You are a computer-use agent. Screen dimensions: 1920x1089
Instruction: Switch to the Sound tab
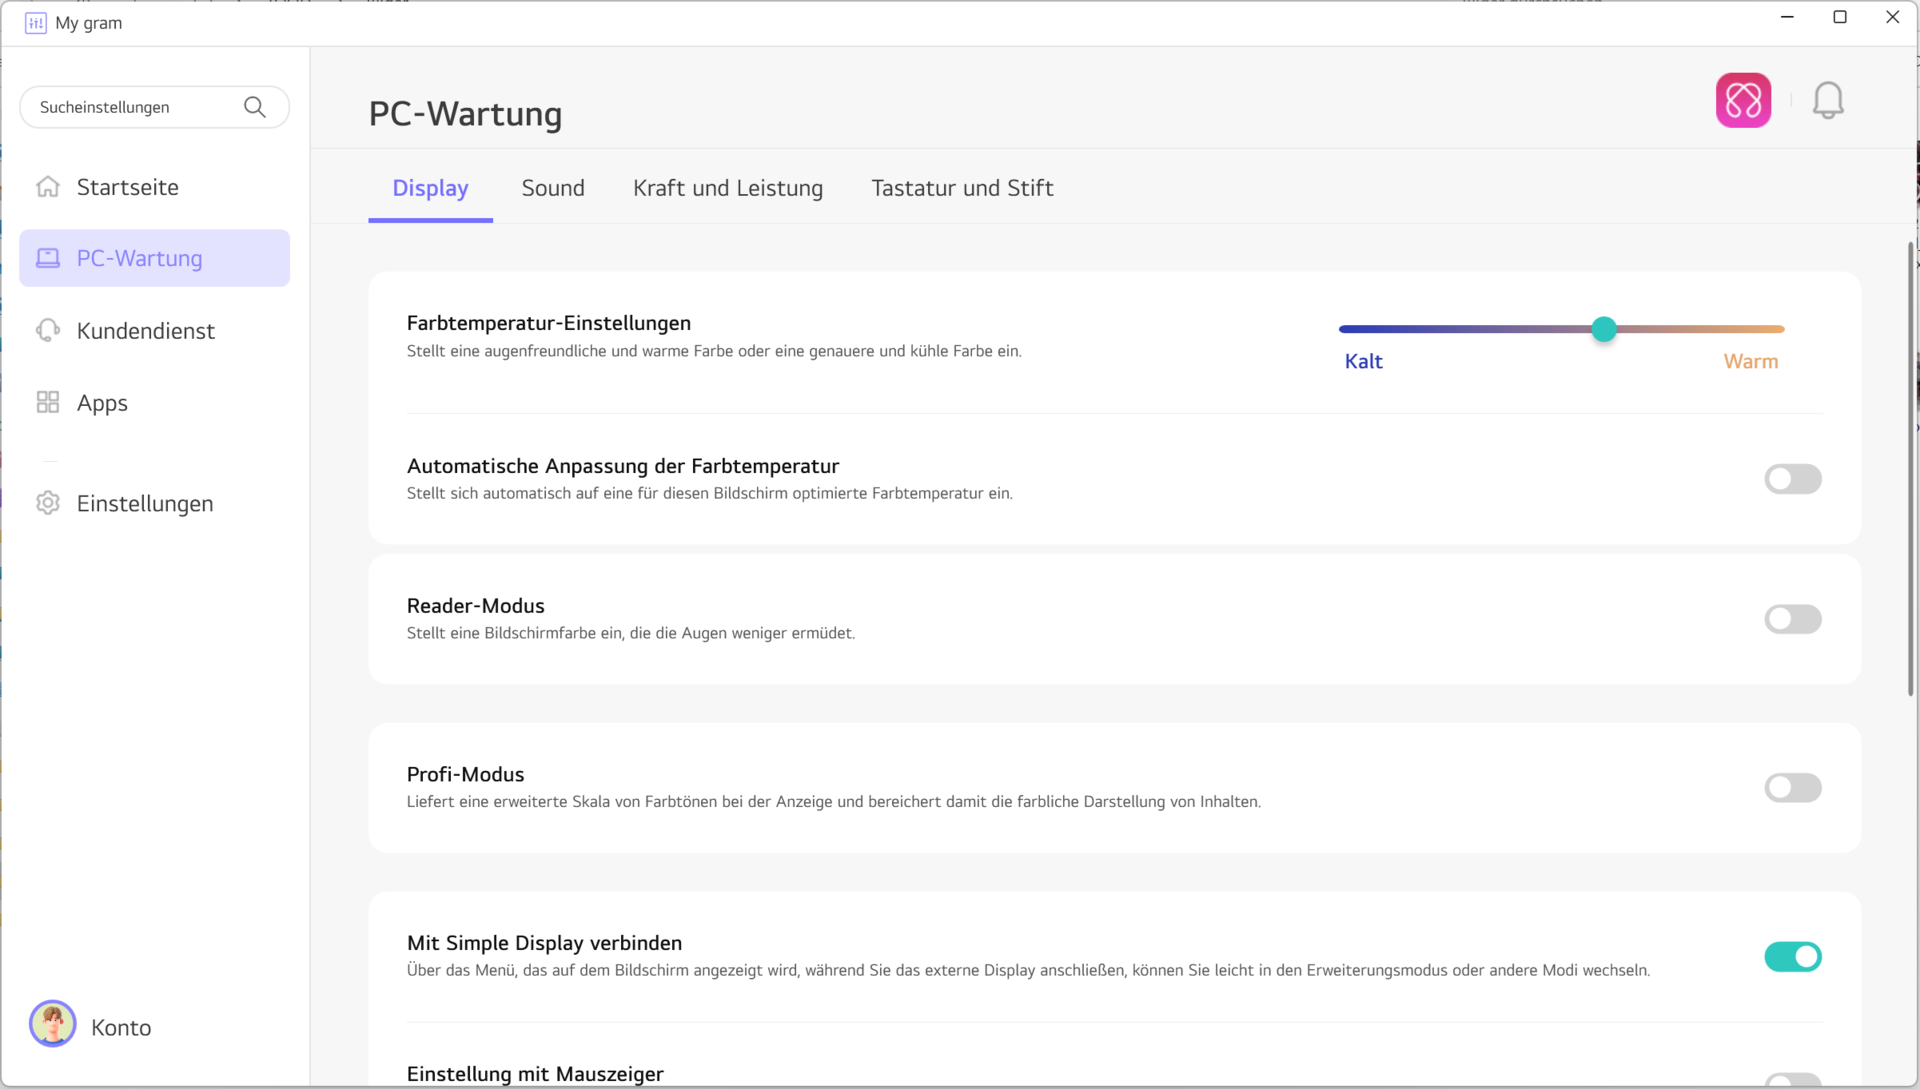point(553,188)
